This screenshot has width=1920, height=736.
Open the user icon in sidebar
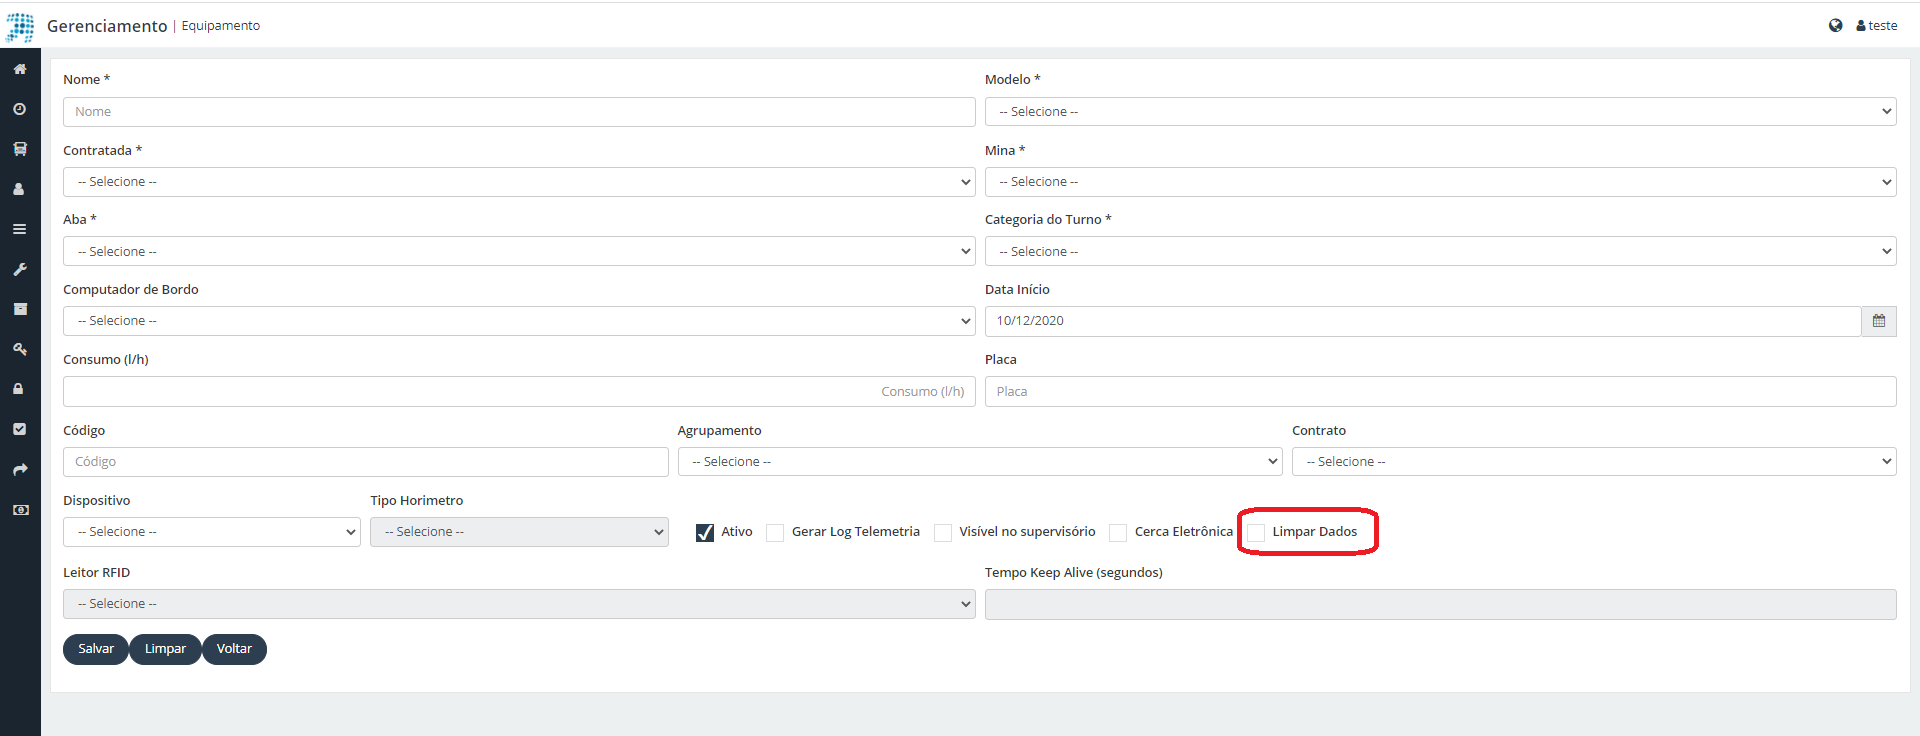pyautogui.click(x=19, y=189)
